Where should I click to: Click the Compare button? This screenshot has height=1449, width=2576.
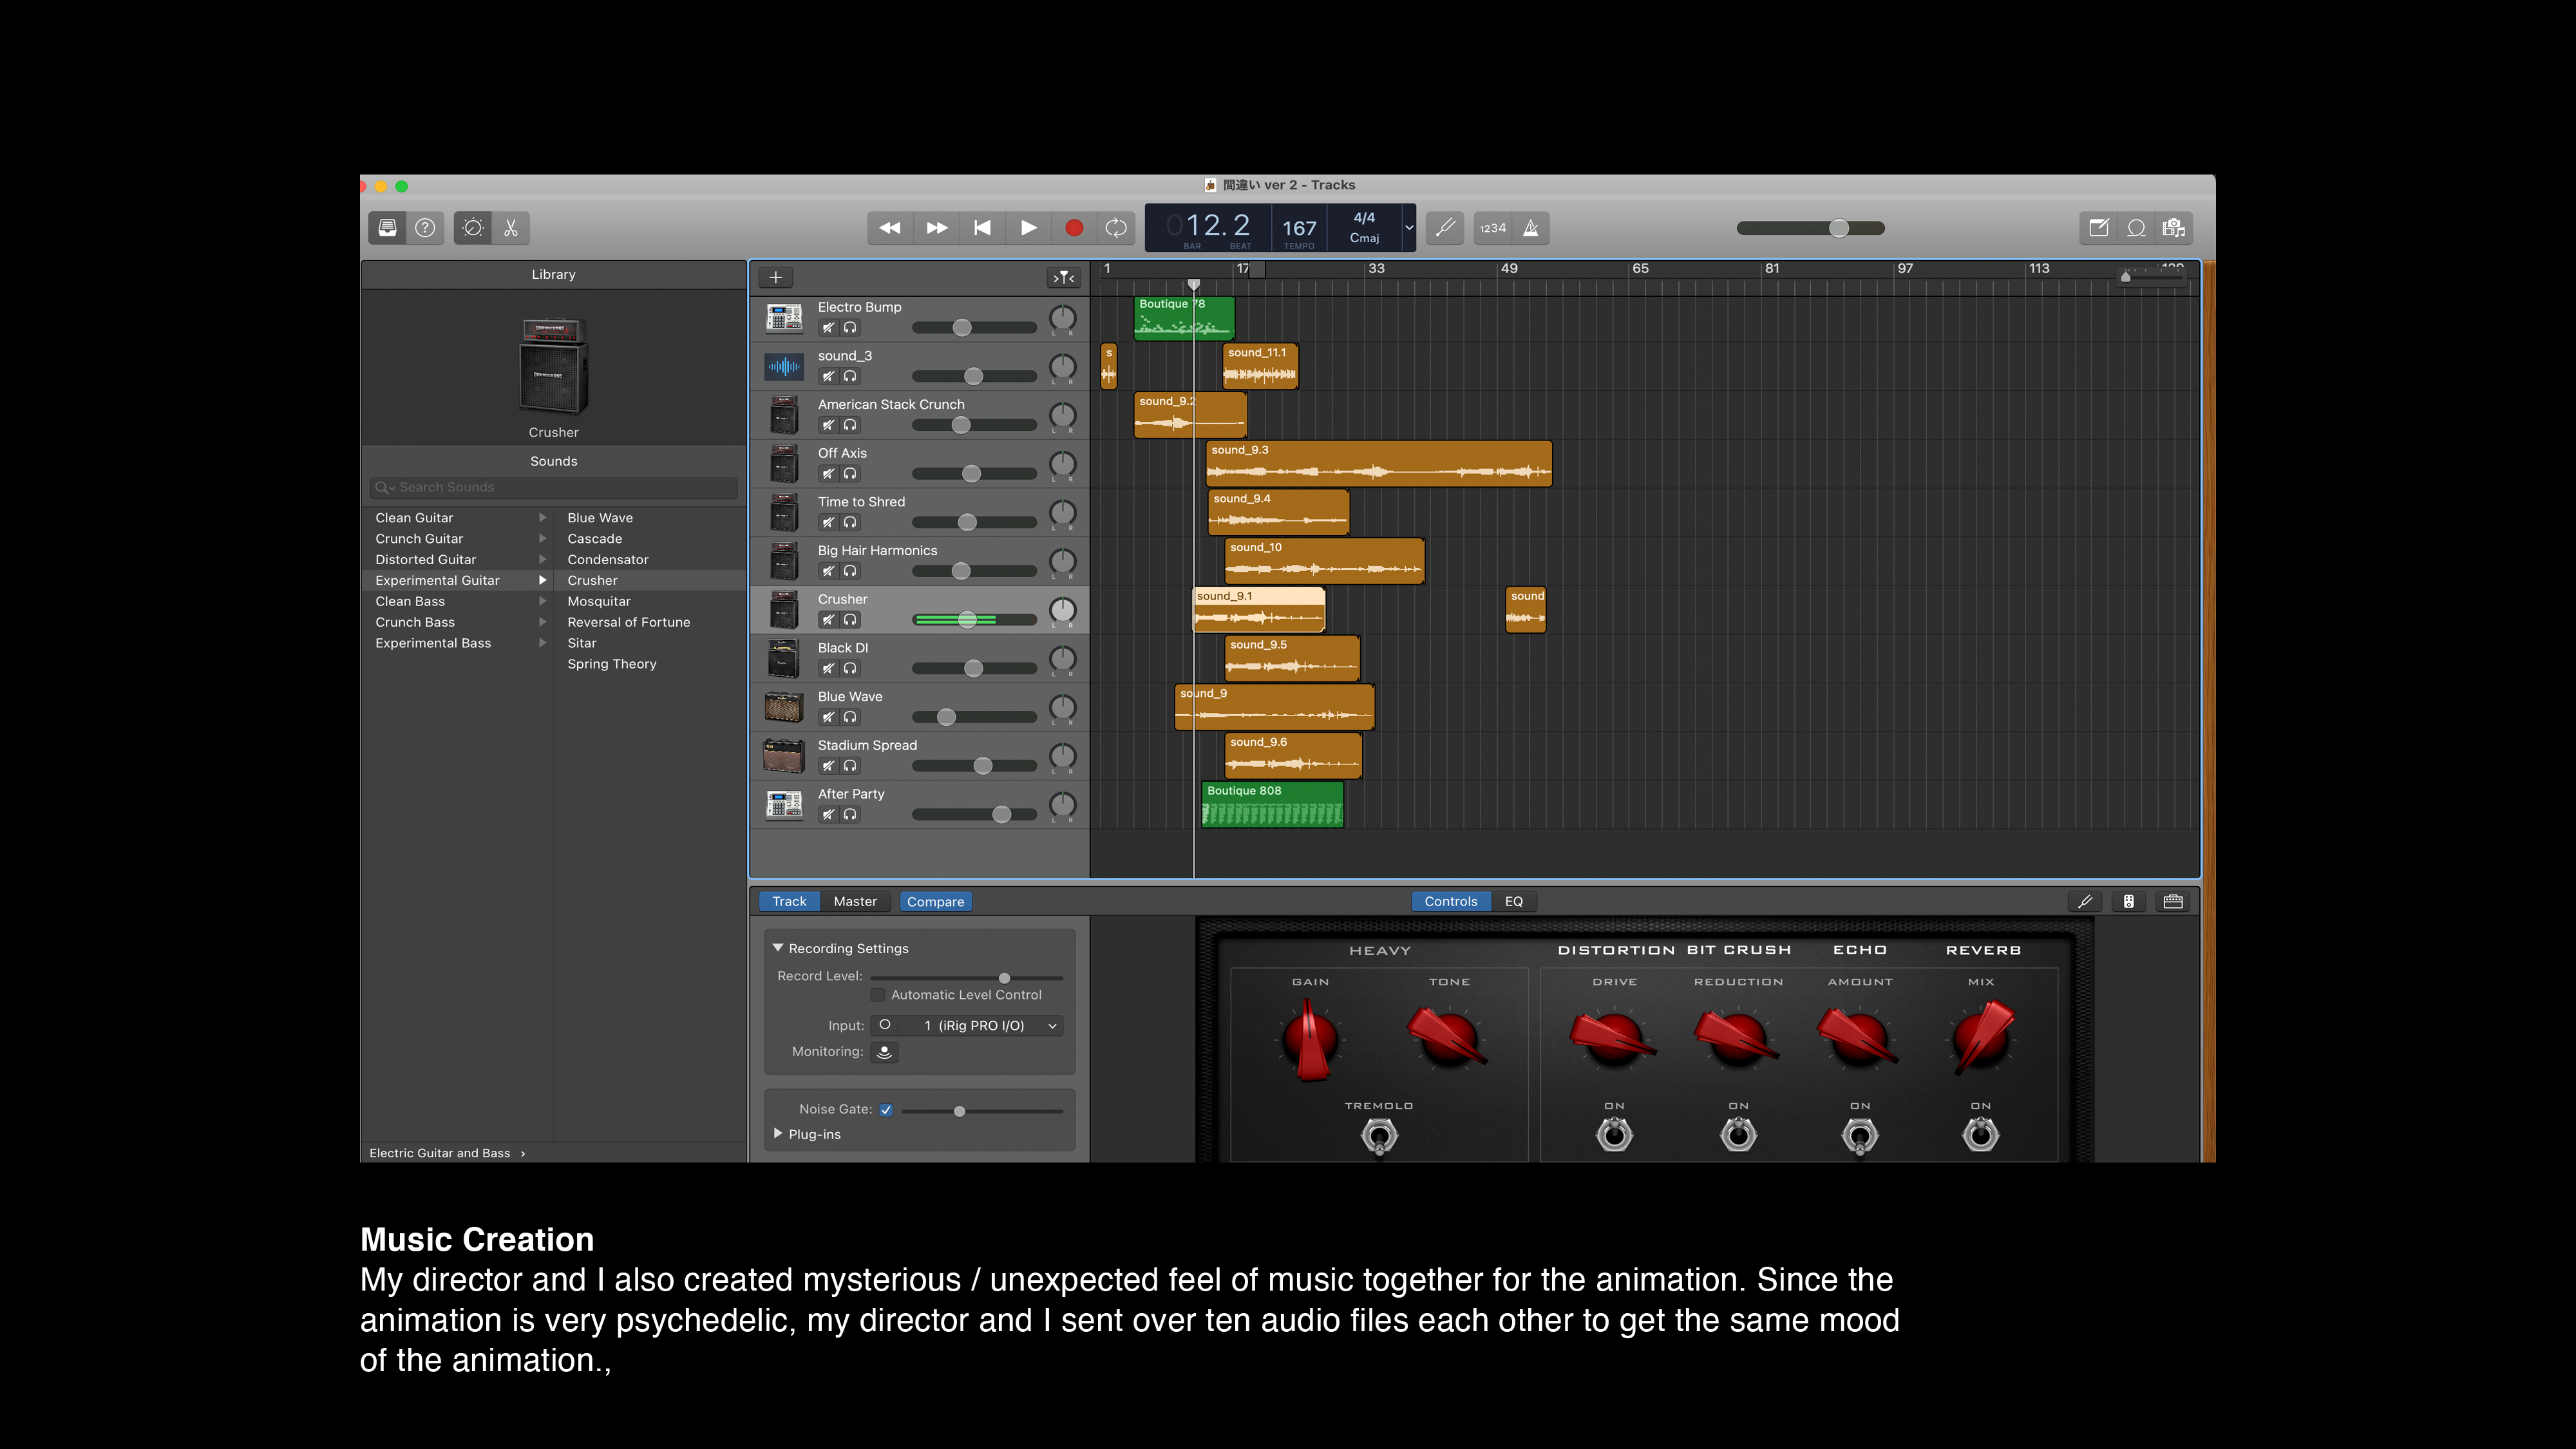pos(935,901)
